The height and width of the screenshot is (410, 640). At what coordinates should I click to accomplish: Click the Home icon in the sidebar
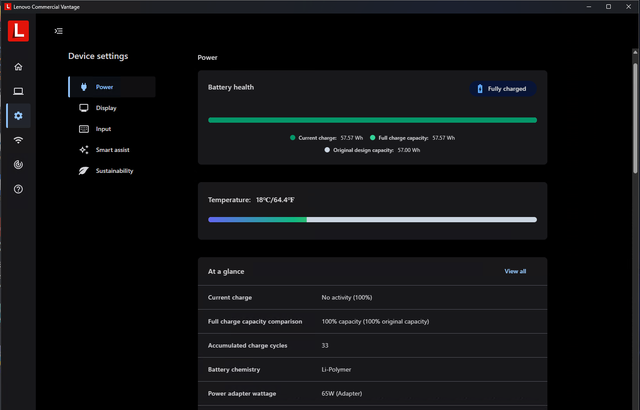pos(18,67)
